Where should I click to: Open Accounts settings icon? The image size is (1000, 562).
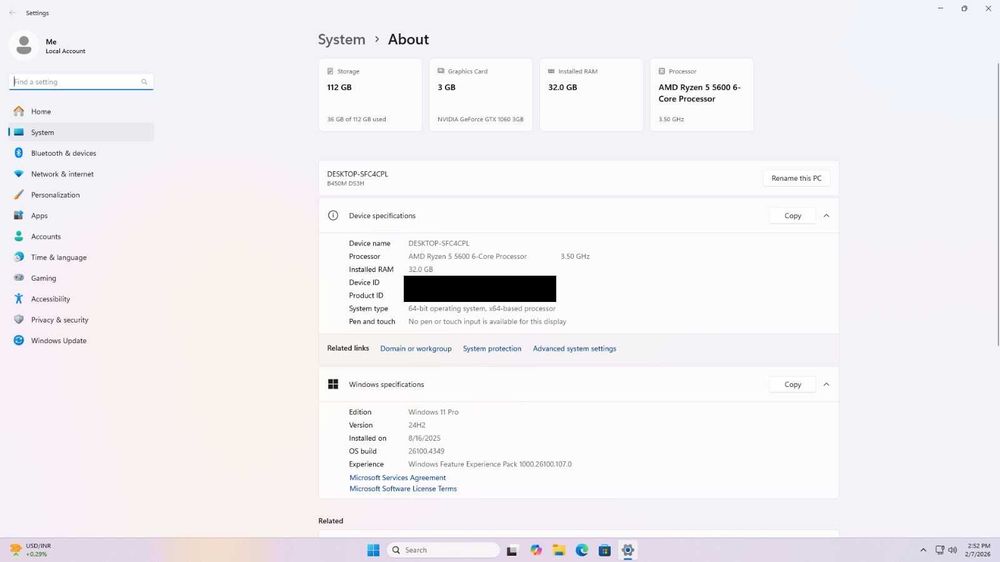(18, 236)
